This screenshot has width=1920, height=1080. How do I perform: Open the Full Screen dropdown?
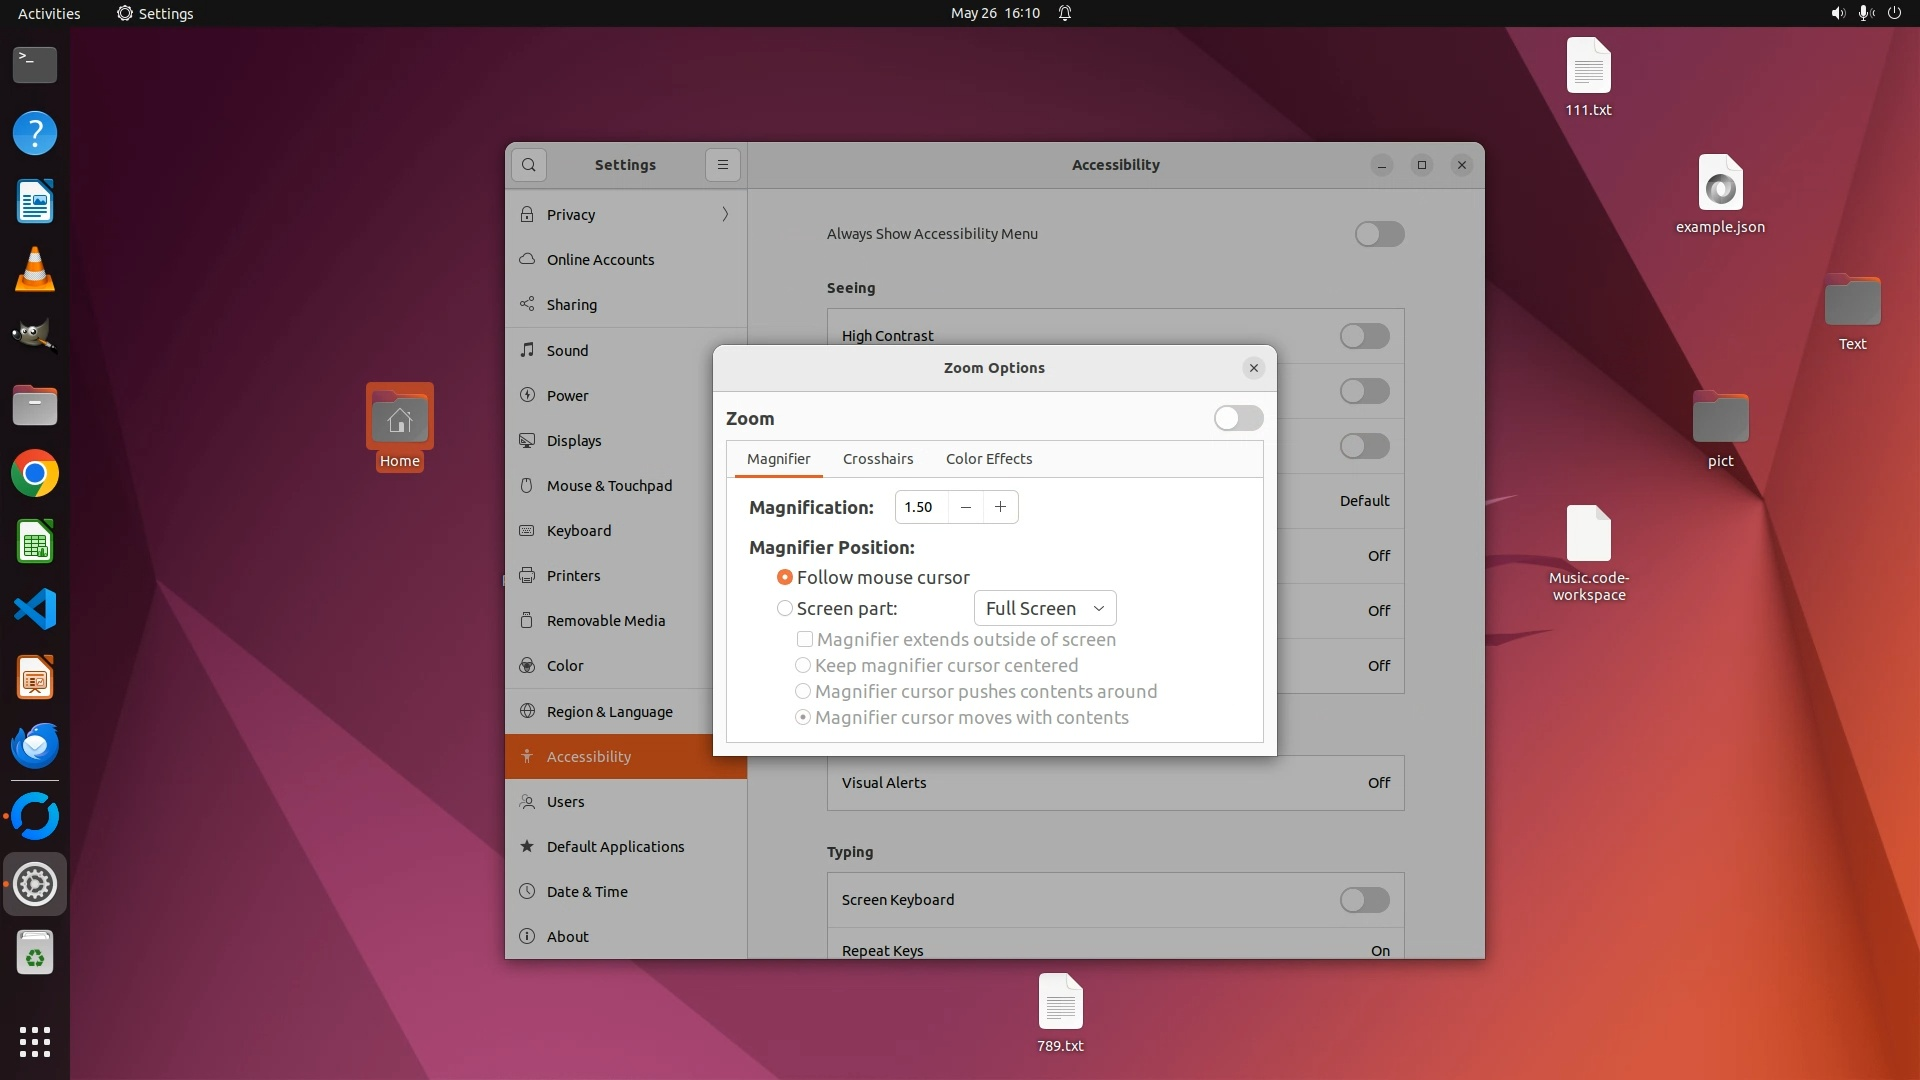[1044, 608]
